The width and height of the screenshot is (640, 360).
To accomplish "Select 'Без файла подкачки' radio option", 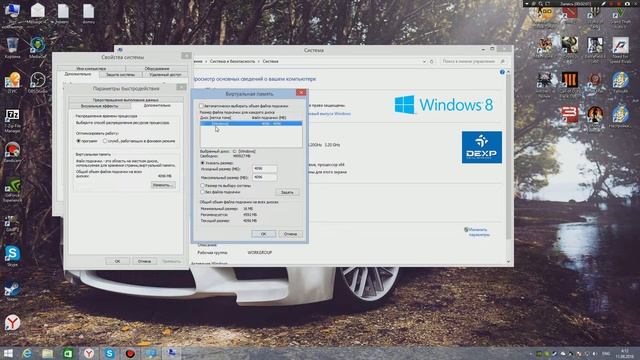I will tap(202, 192).
